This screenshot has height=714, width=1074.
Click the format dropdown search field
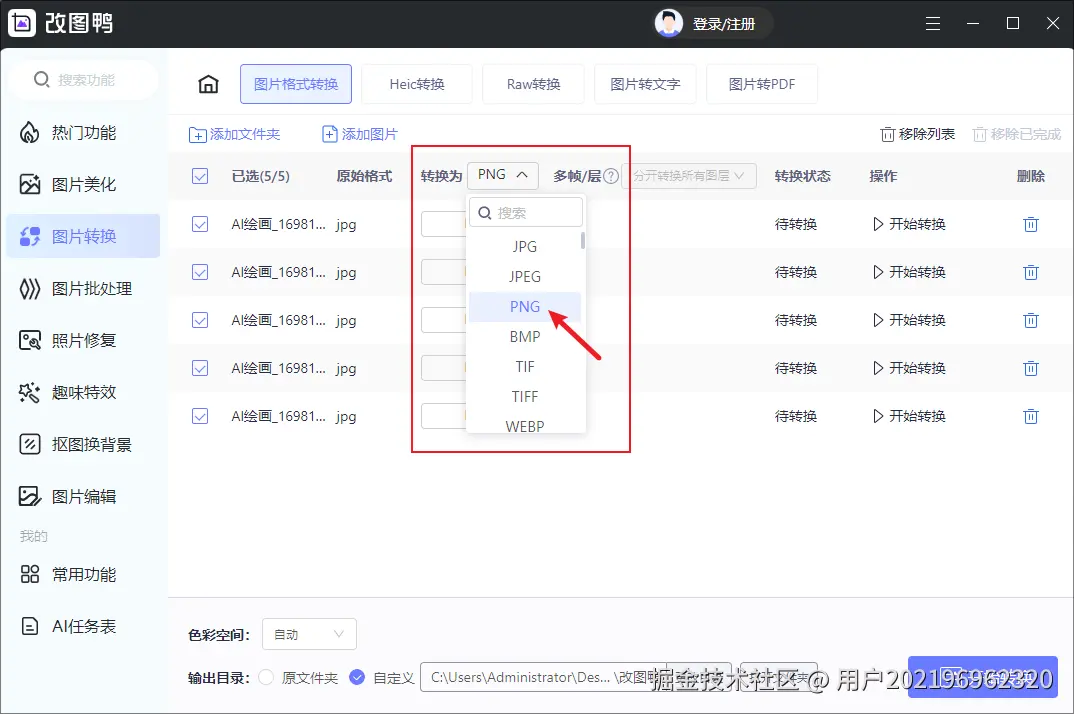pyautogui.click(x=526, y=212)
